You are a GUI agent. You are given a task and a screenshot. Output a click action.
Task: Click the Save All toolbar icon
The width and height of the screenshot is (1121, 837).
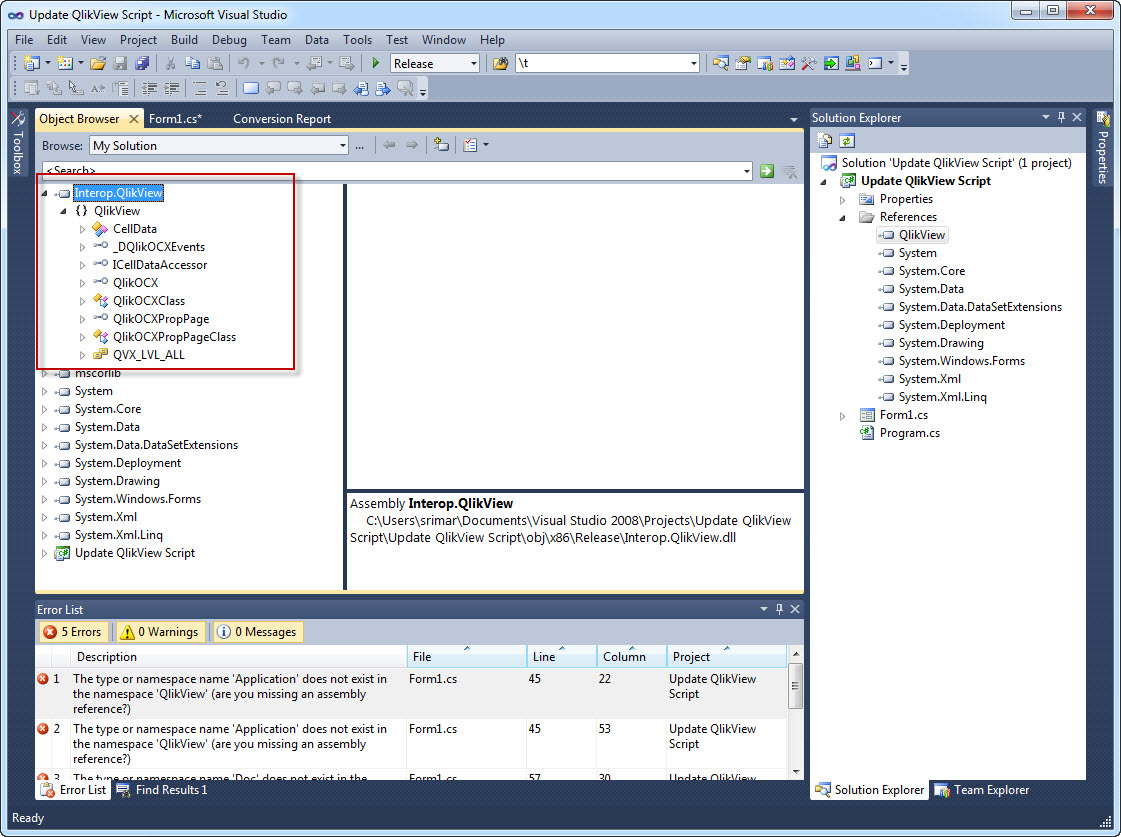[x=142, y=63]
